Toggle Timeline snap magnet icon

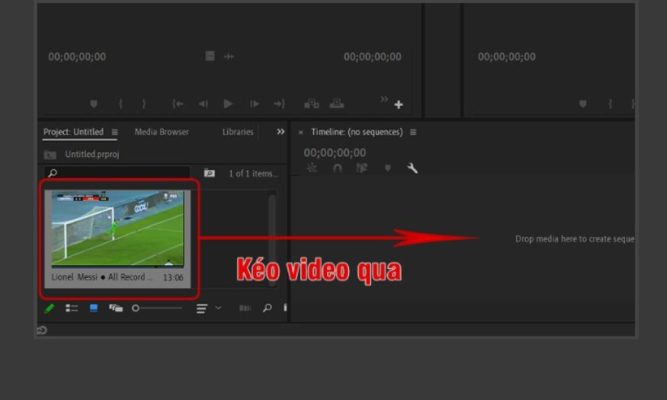(x=337, y=169)
